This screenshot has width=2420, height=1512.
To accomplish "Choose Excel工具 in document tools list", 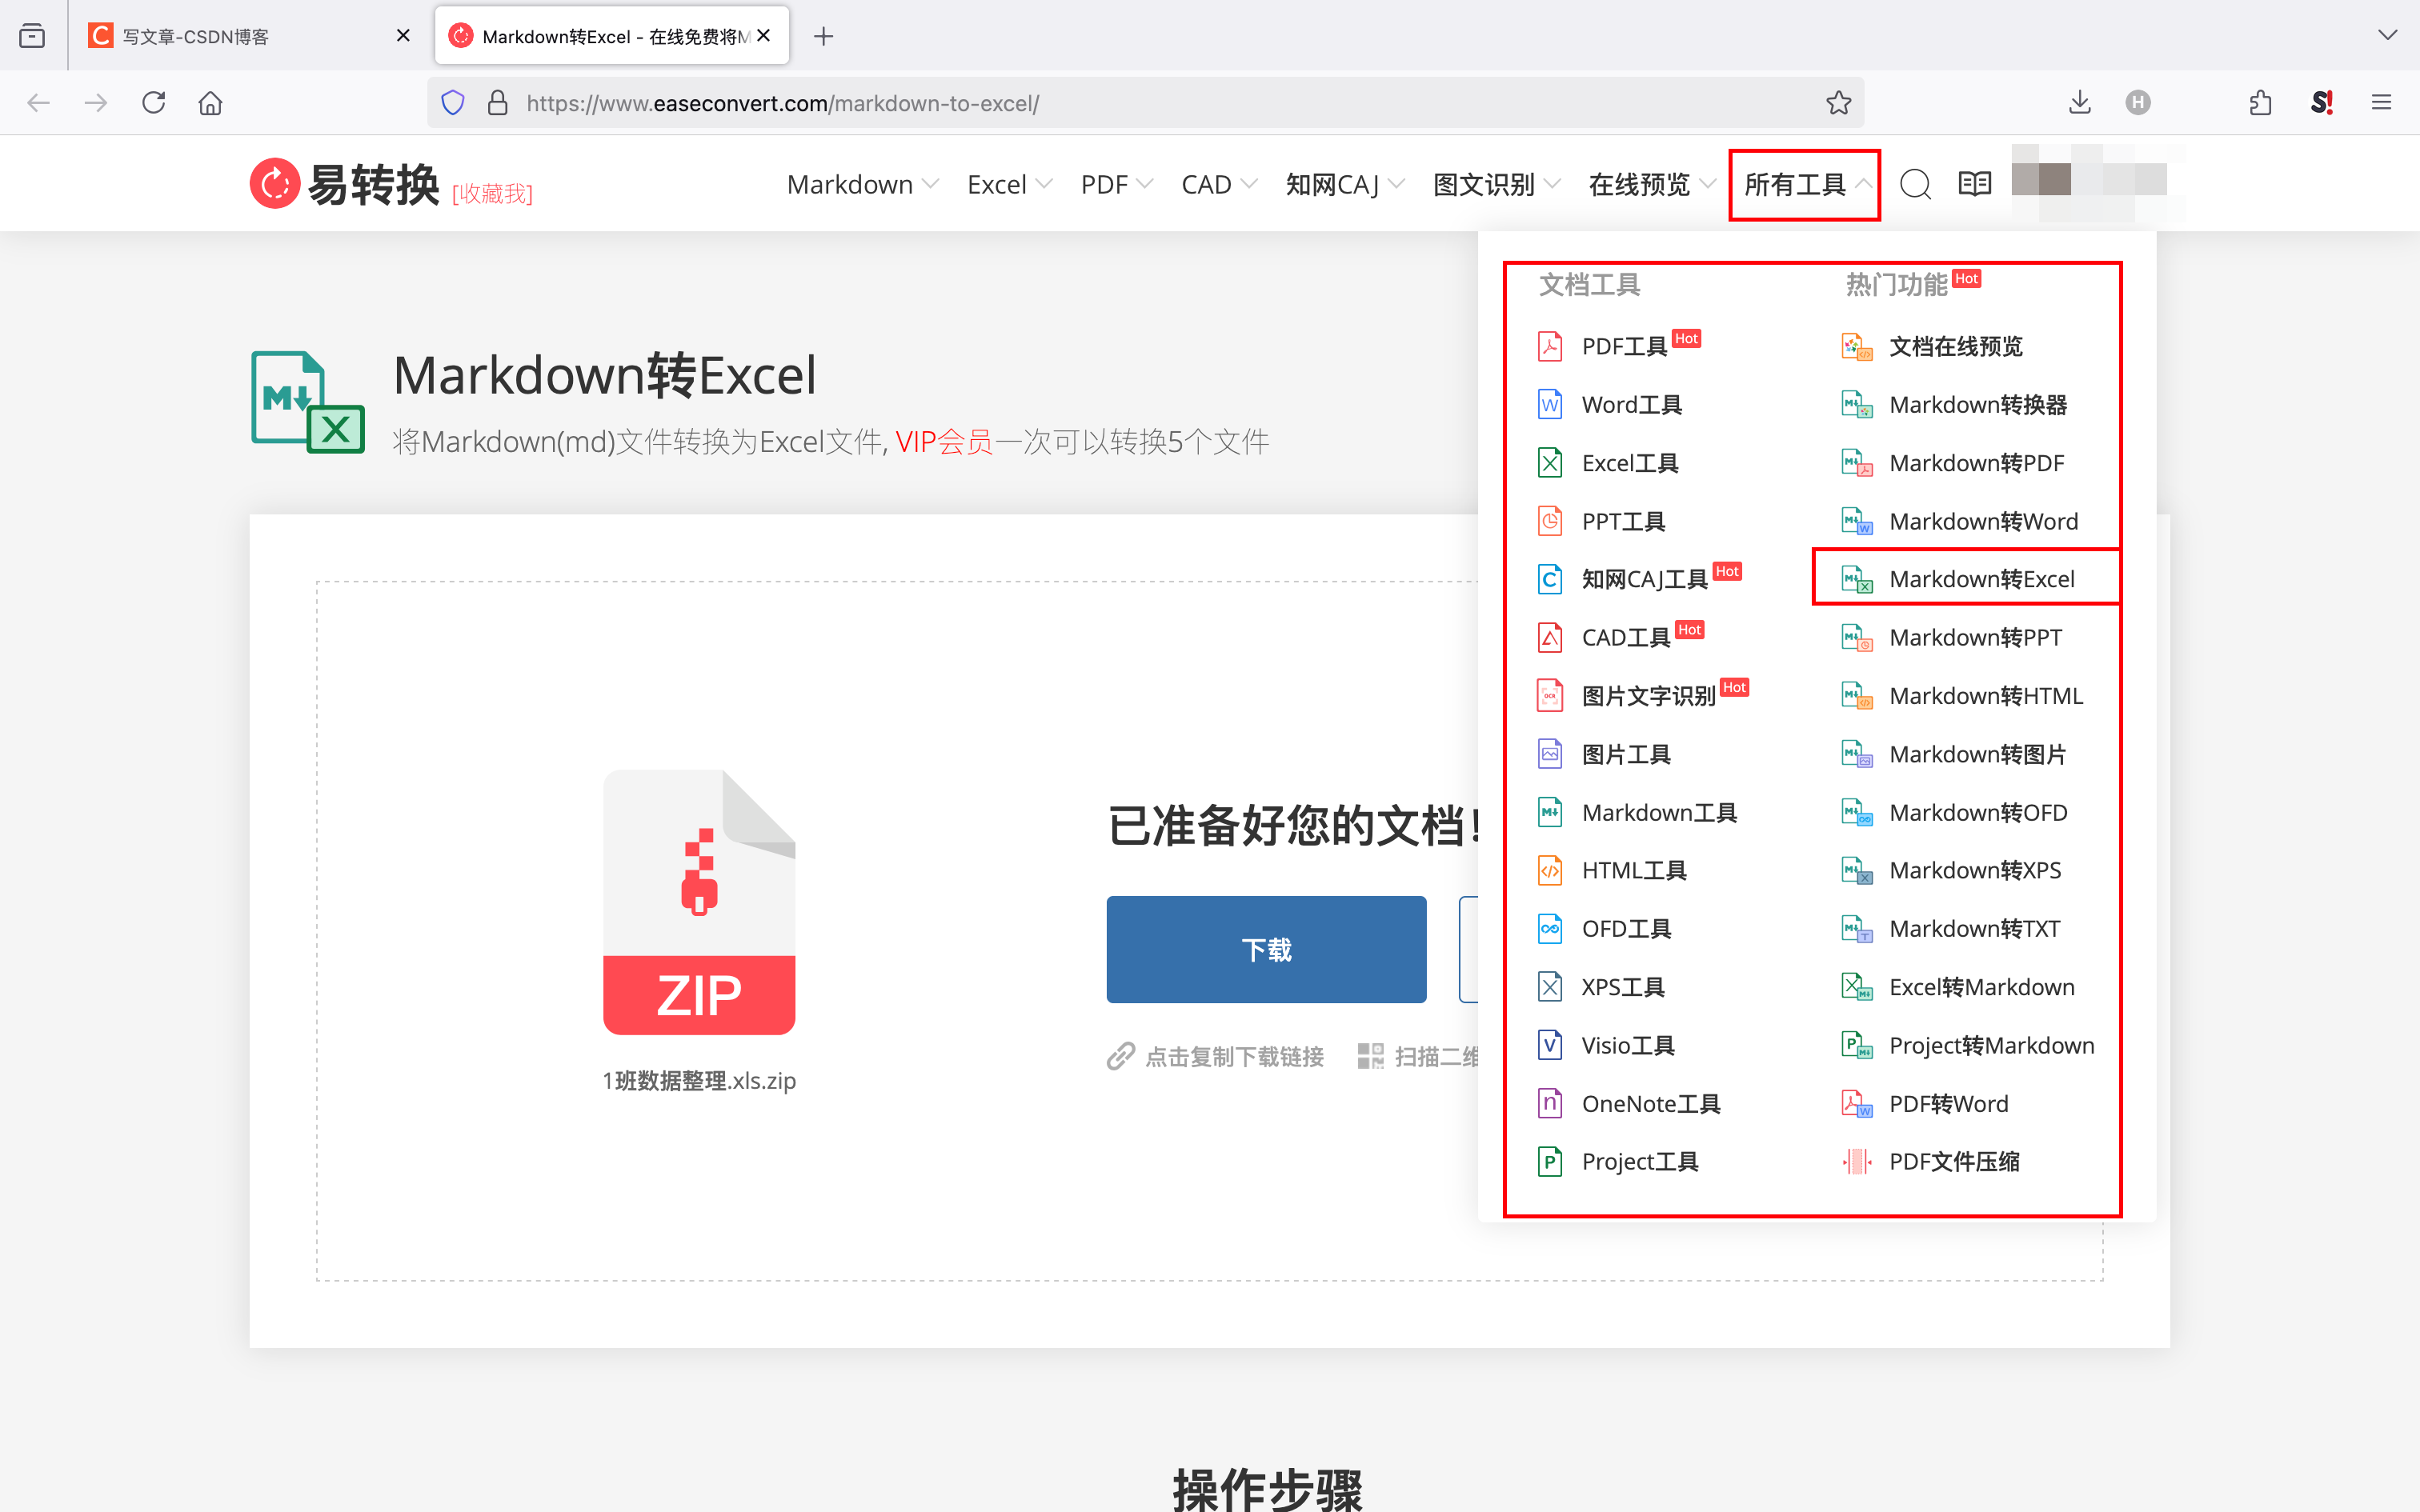I will coord(1629,463).
